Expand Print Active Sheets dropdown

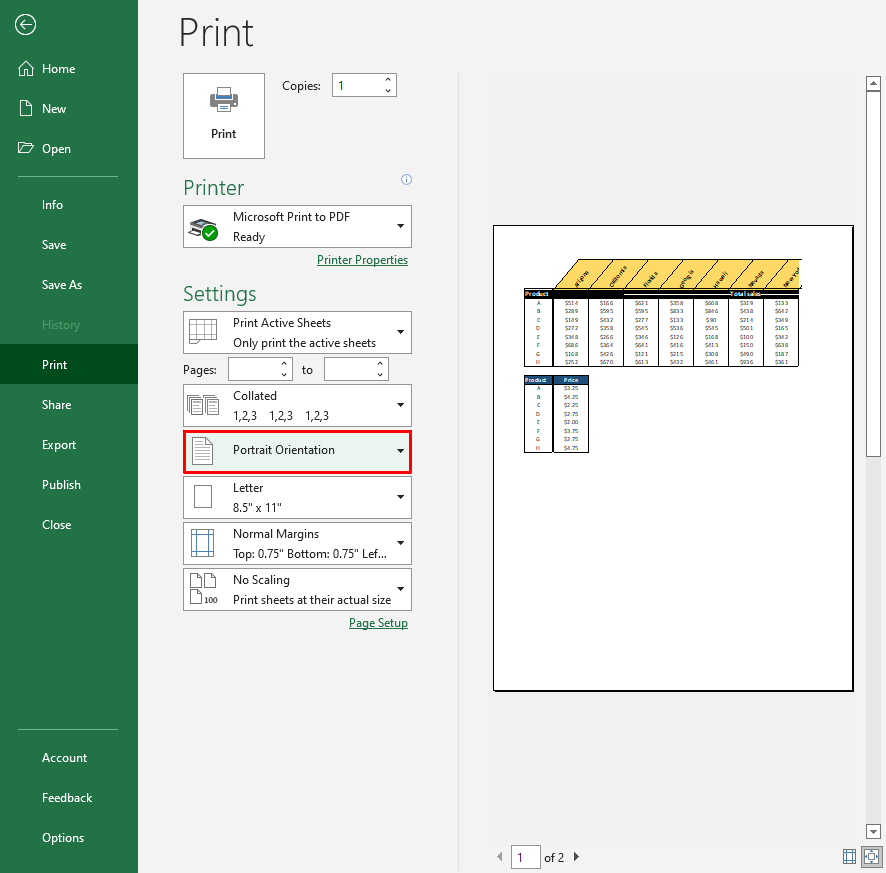297,333
